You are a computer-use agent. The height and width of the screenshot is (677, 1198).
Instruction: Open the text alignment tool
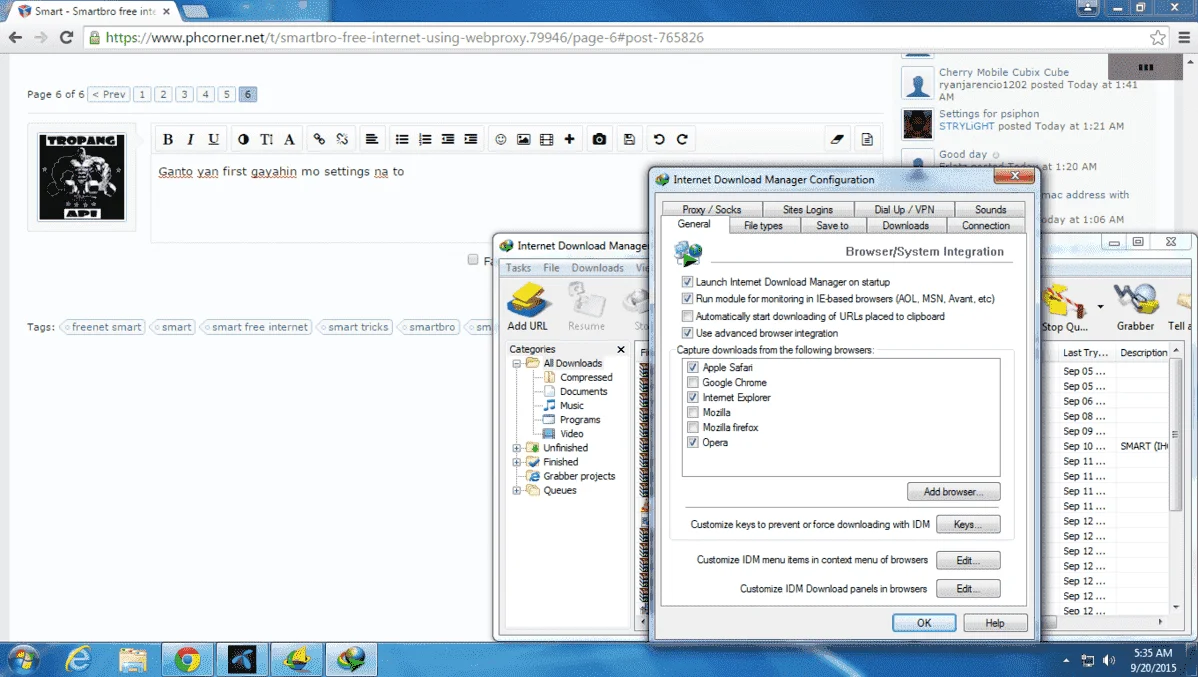coord(371,139)
